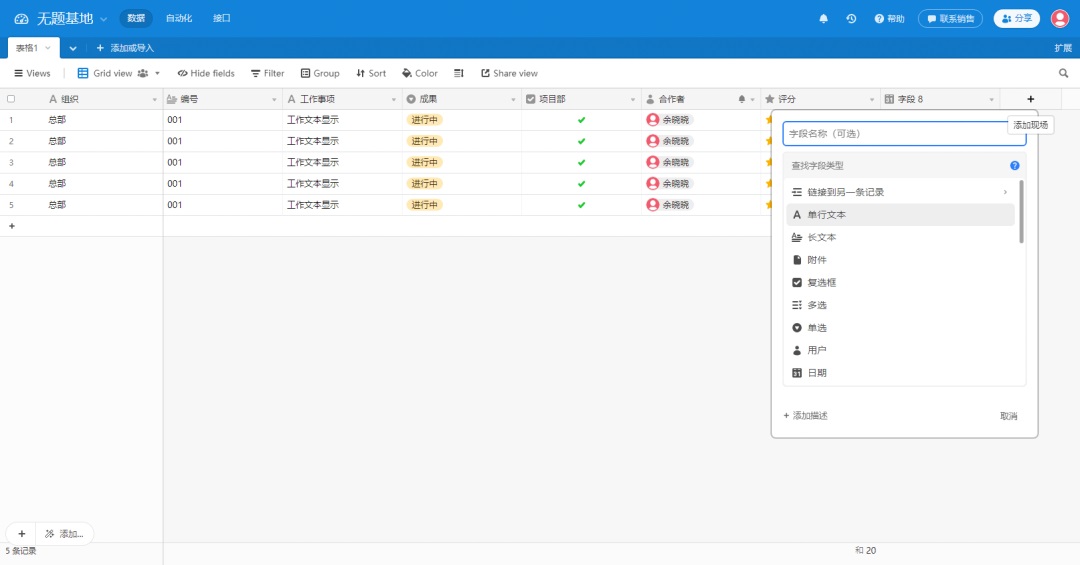Viewport: 1080px width, 565px height.
Task: Open the Color toolbar option
Action: click(420, 73)
